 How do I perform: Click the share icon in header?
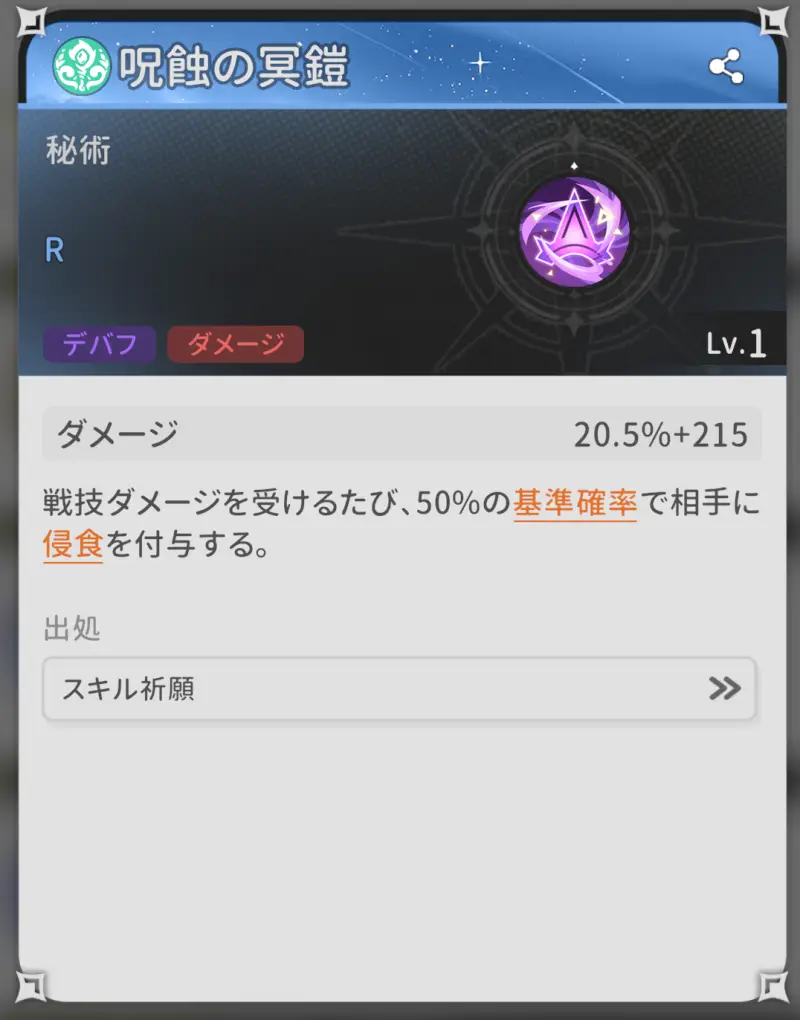726,66
